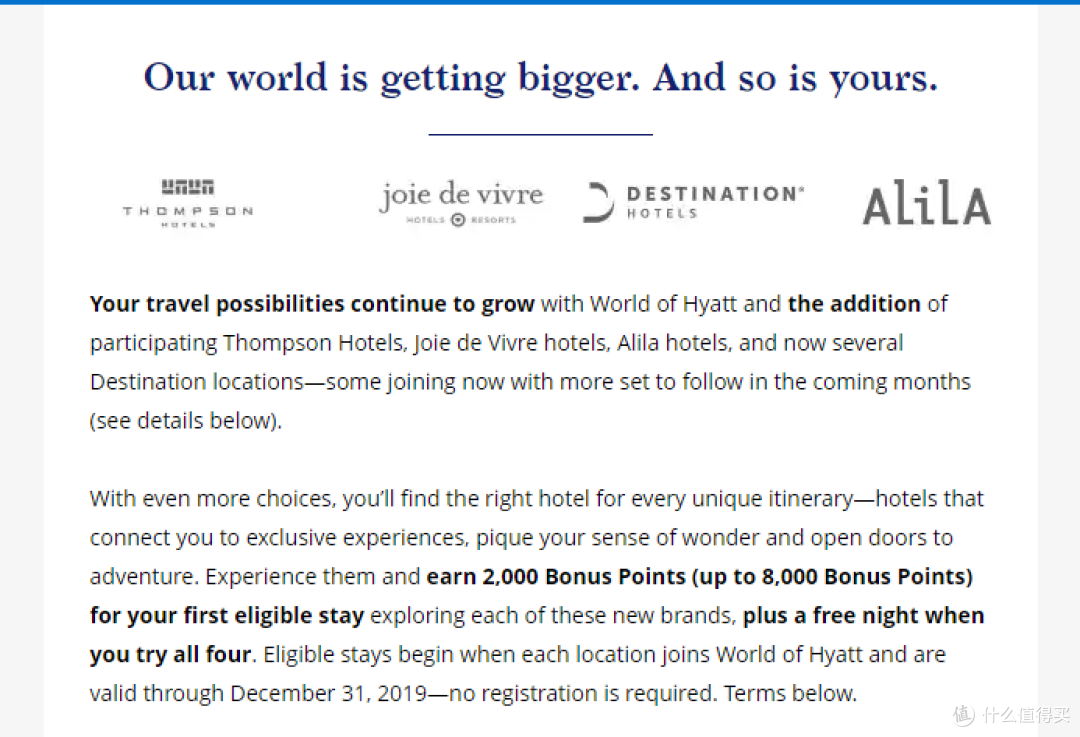Click bold text "Your travel possibilities continue to grow"
The height and width of the screenshot is (737, 1080).
click(312, 304)
